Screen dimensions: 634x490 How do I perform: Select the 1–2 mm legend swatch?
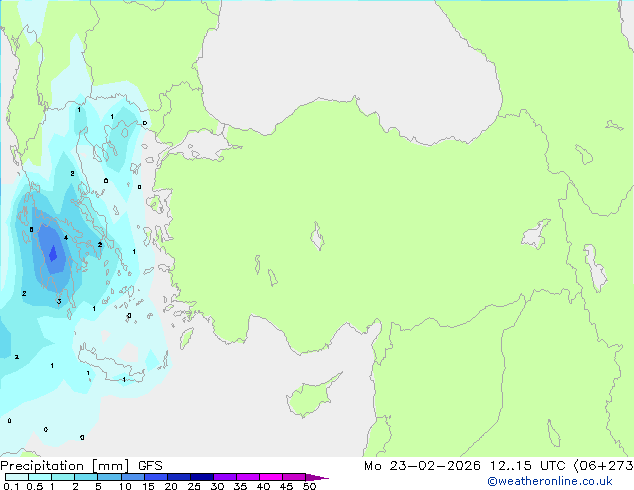click(x=63, y=477)
